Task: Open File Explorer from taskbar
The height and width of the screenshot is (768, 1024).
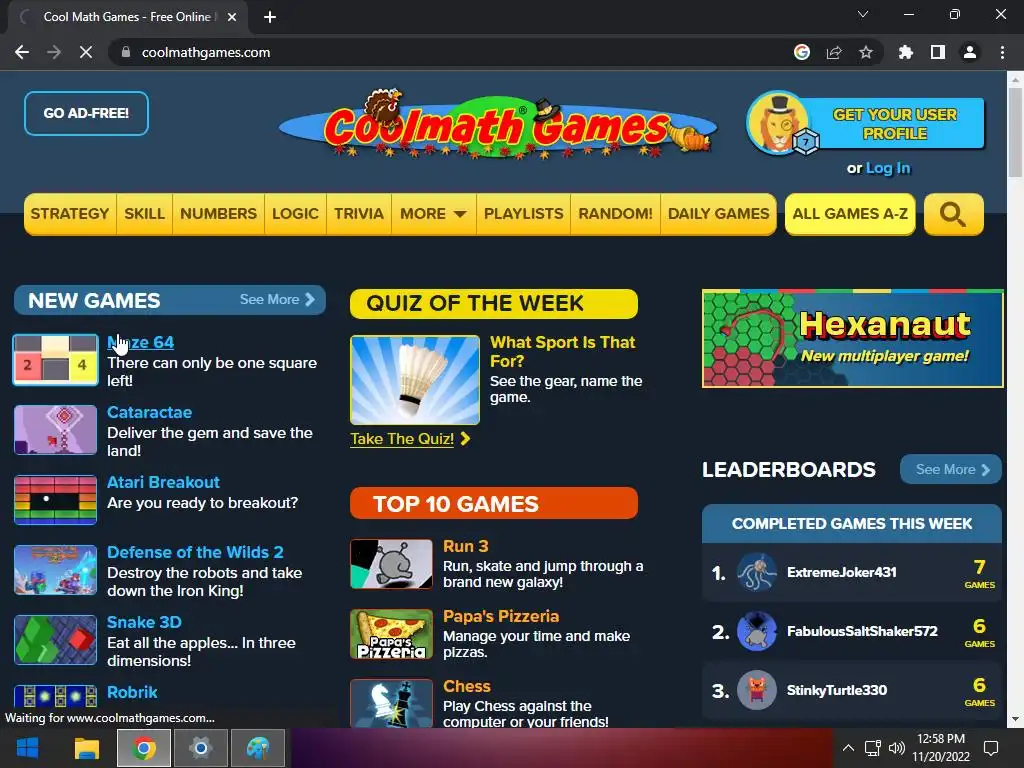Action: pyautogui.click(x=86, y=748)
